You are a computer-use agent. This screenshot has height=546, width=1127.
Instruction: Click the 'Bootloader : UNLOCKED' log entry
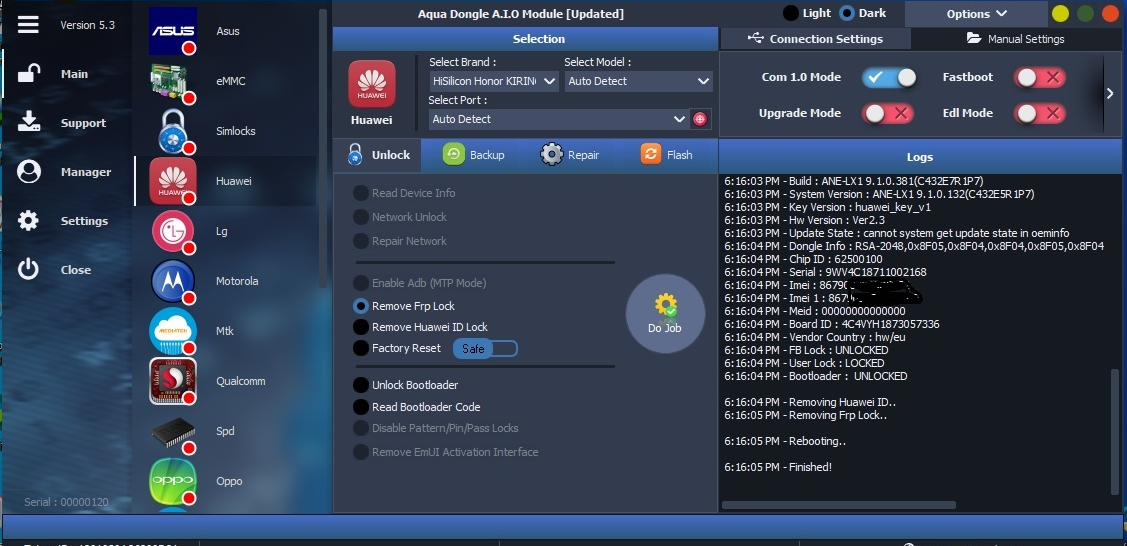click(x=816, y=376)
